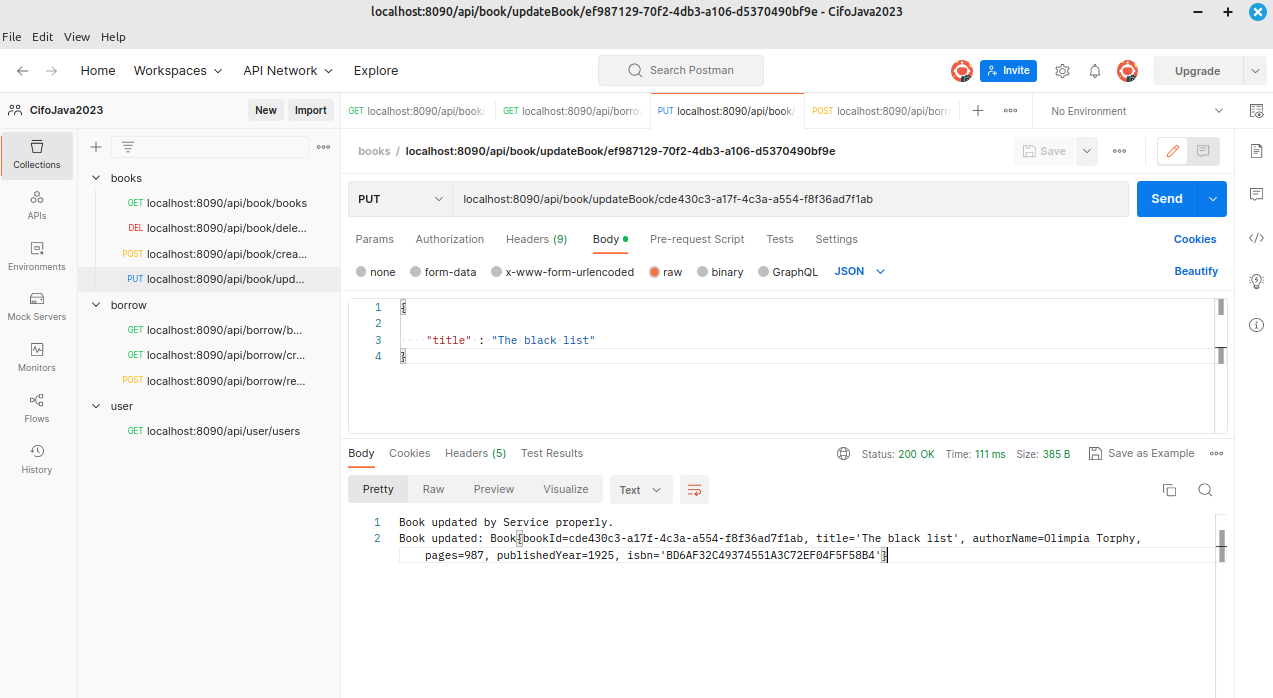Collapse the user collection
1273x698 pixels.
pos(97,406)
